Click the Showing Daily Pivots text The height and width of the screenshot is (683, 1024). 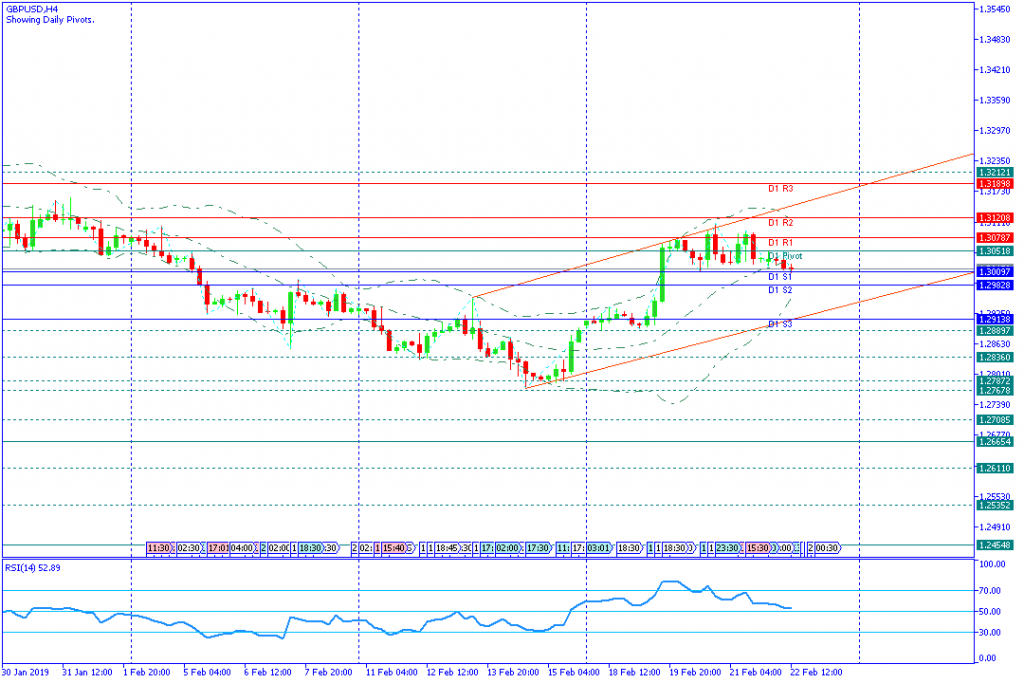[51, 20]
